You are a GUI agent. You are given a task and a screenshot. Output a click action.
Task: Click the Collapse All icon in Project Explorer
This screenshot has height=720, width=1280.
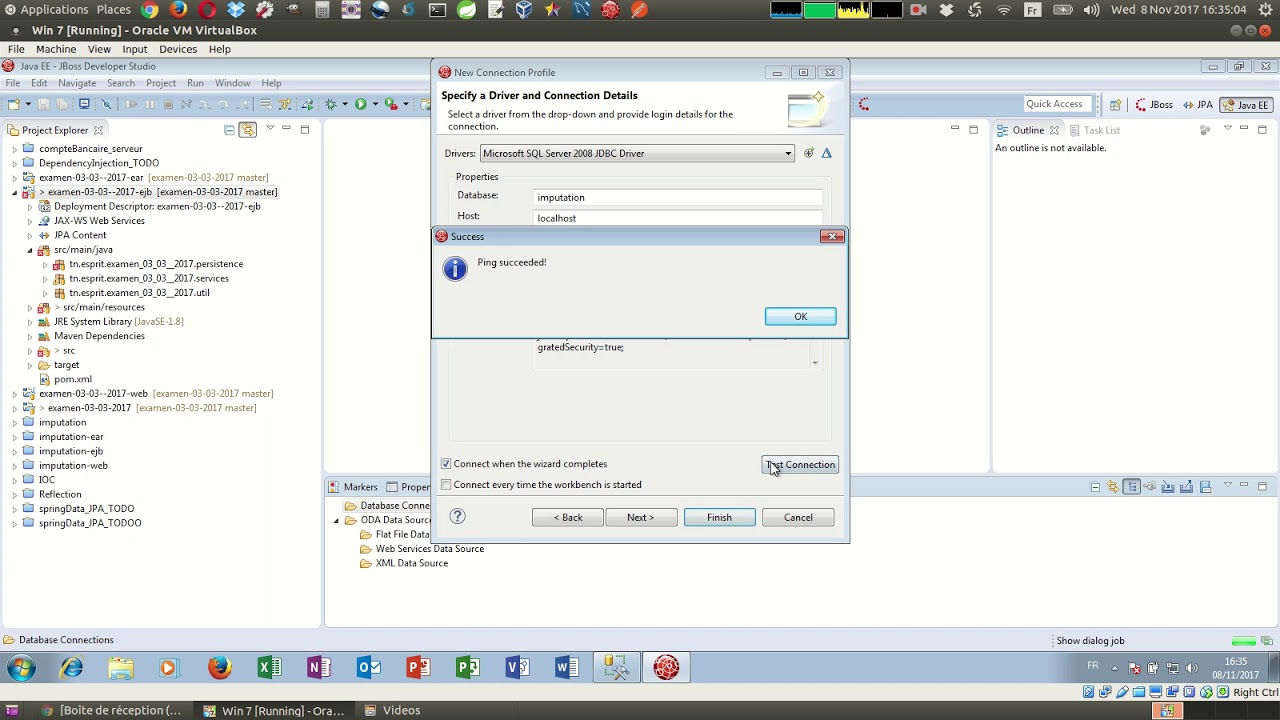tap(229, 130)
